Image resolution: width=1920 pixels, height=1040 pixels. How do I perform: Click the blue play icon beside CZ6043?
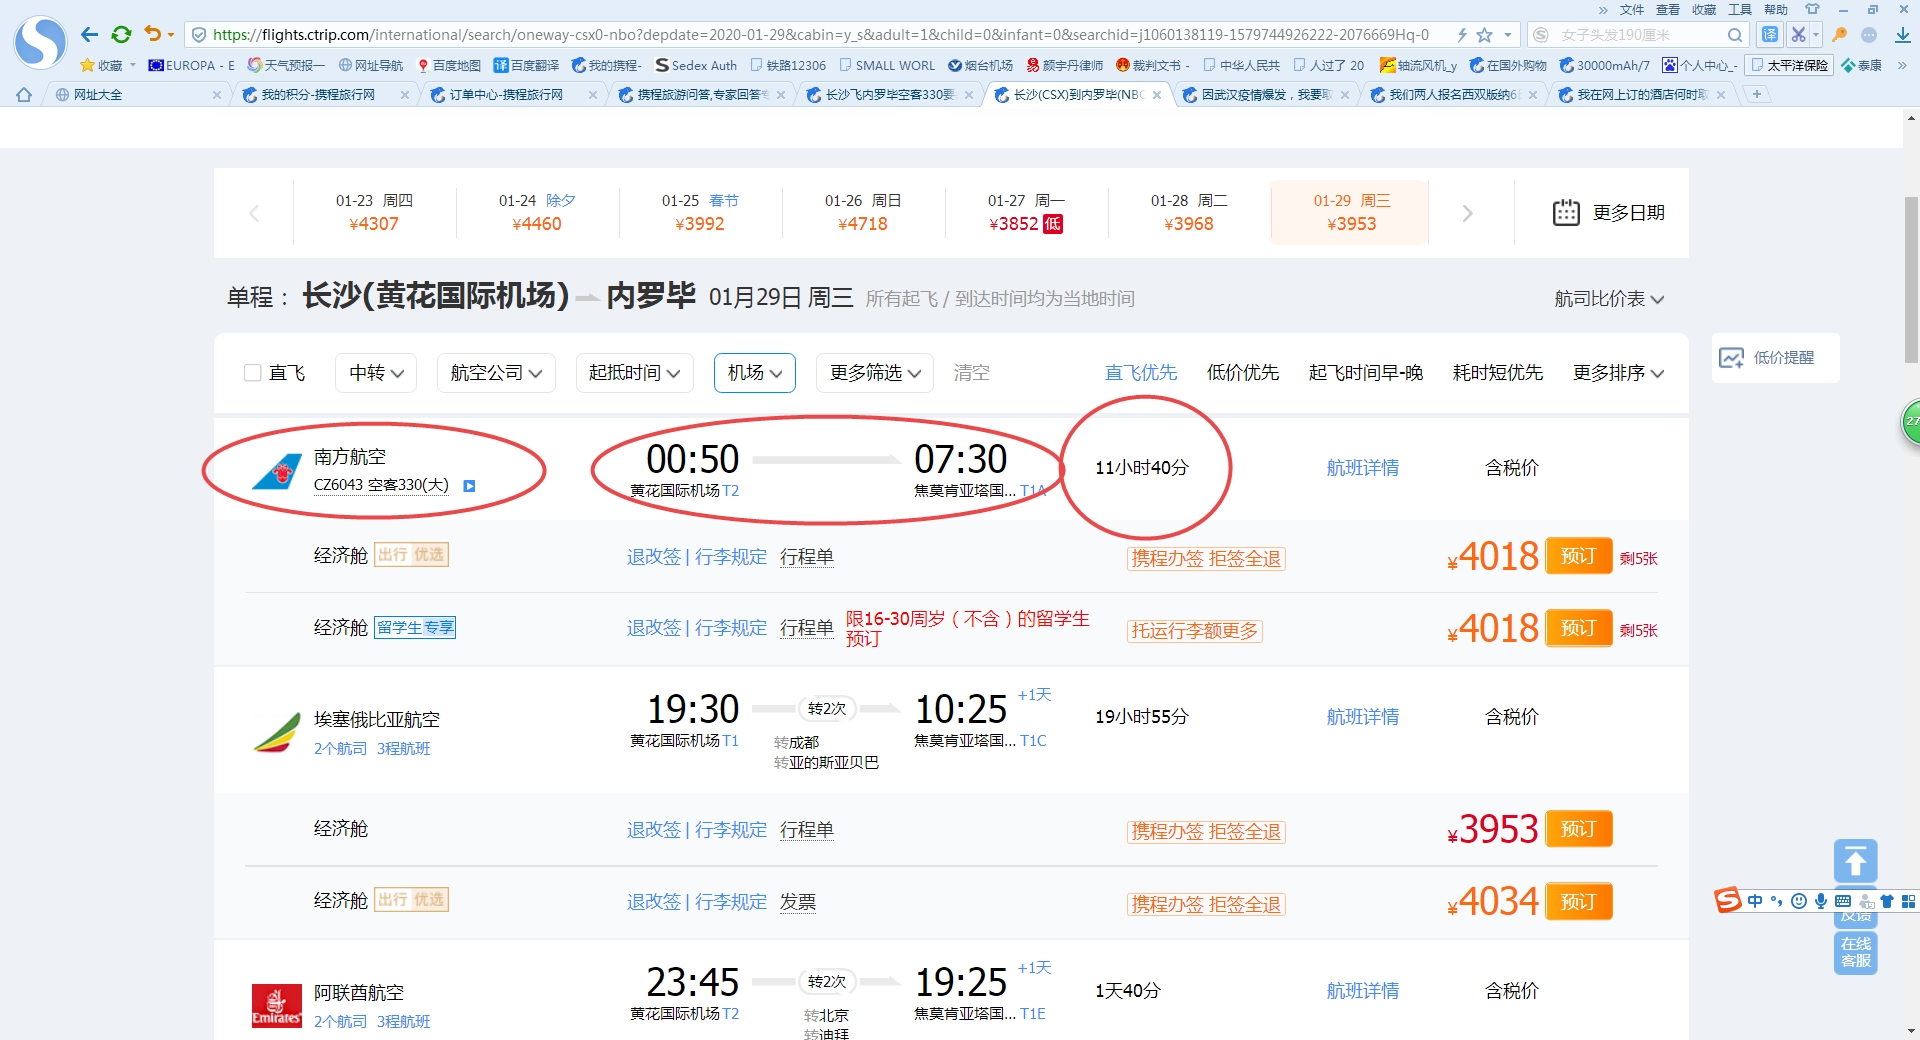[x=469, y=486]
